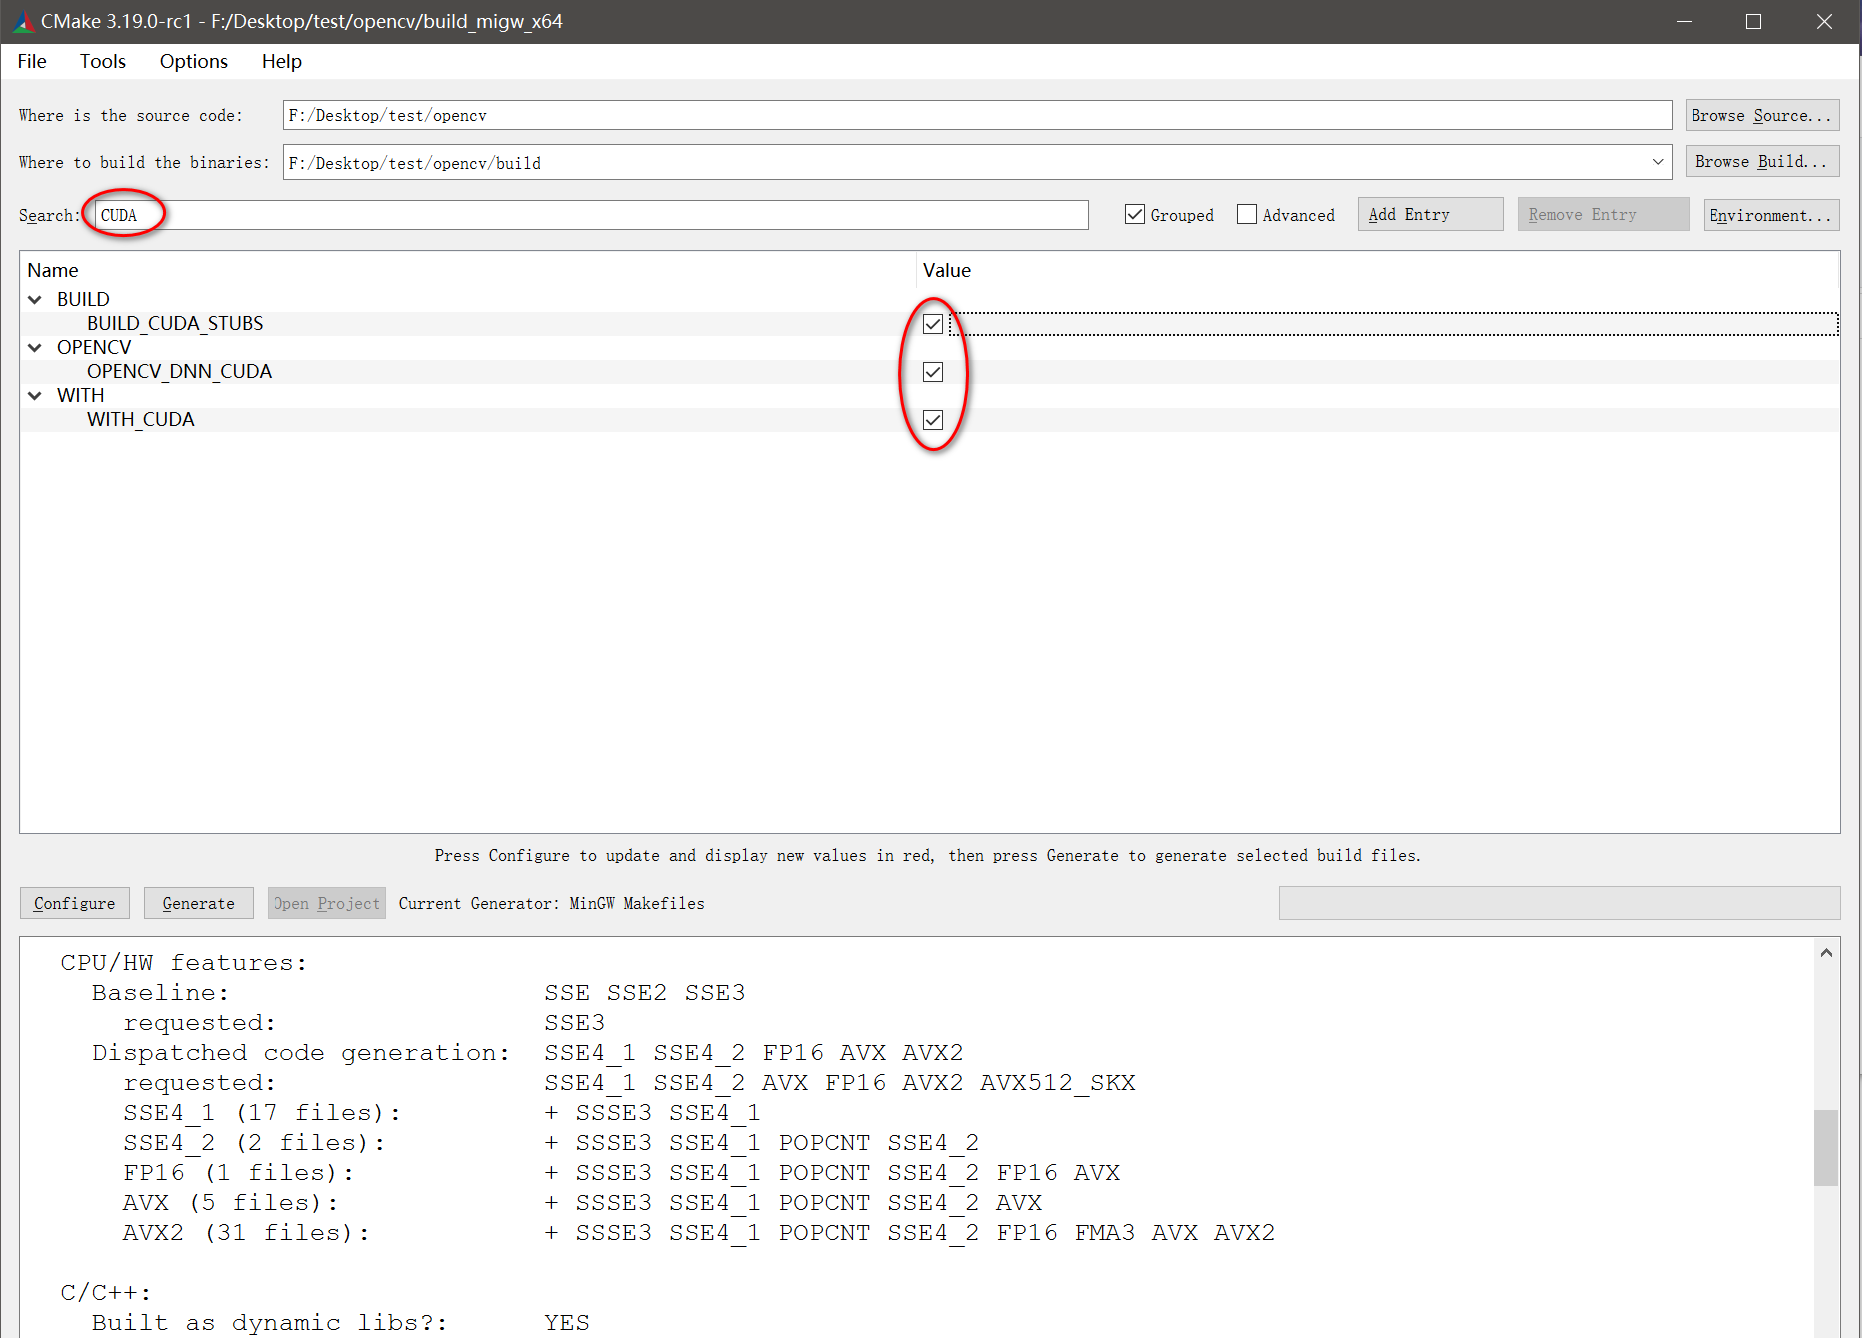Image resolution: width=1862 pixels, height=1338 pixels.
Task: Open the build binaries path dropdown
Action: [x=1657, y=162]
